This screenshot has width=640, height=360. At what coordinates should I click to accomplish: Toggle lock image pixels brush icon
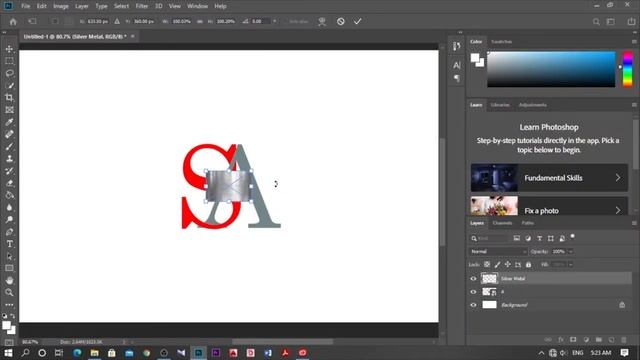click(497, 264)
